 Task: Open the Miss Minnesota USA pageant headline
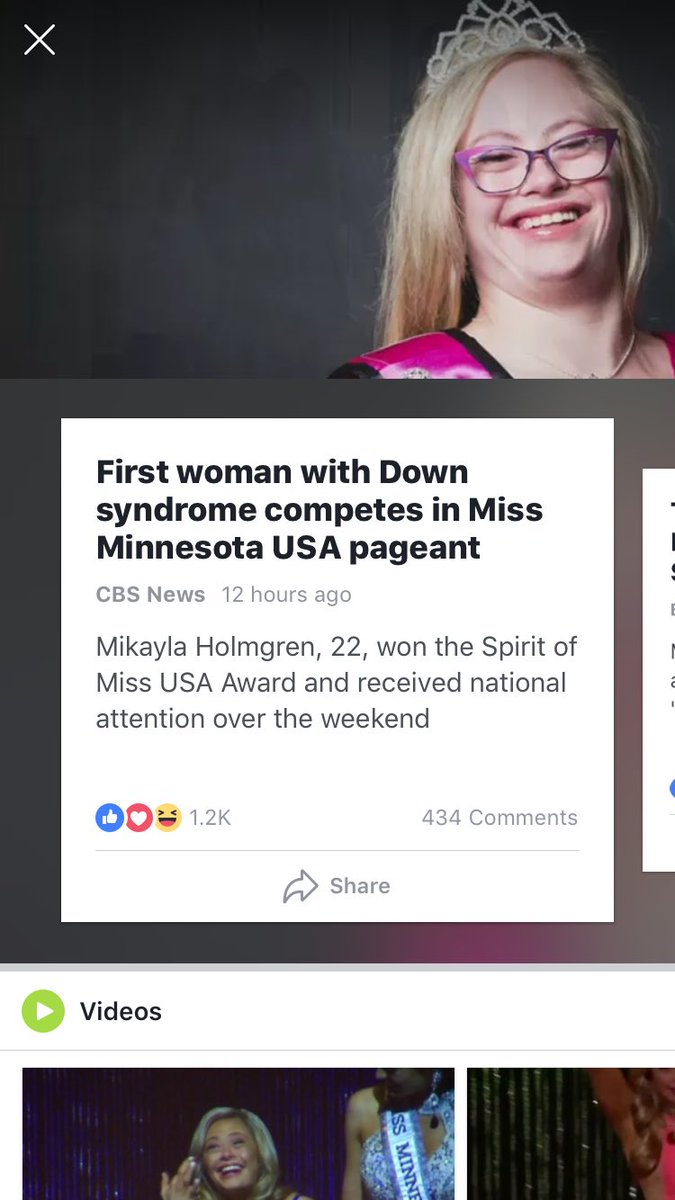(320, 510)
